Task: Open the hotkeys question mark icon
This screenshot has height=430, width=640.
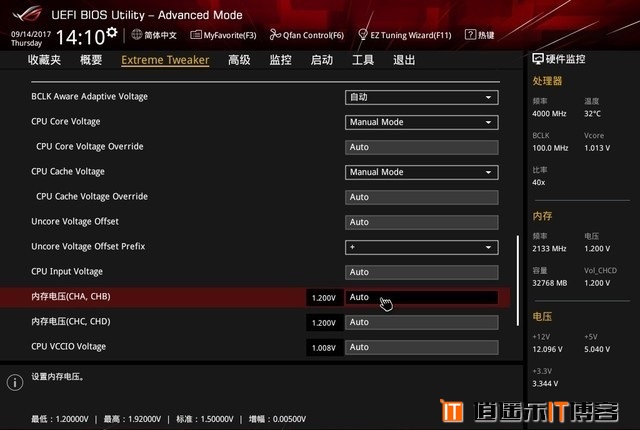Action: [470, 35]
